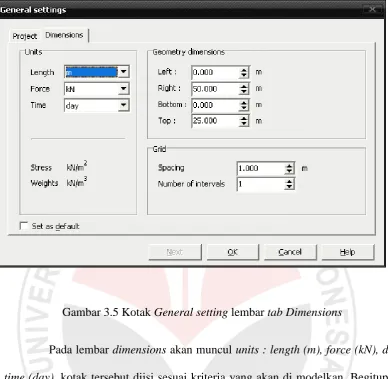Click the Top value spinner arrows

tap(244, 121)
